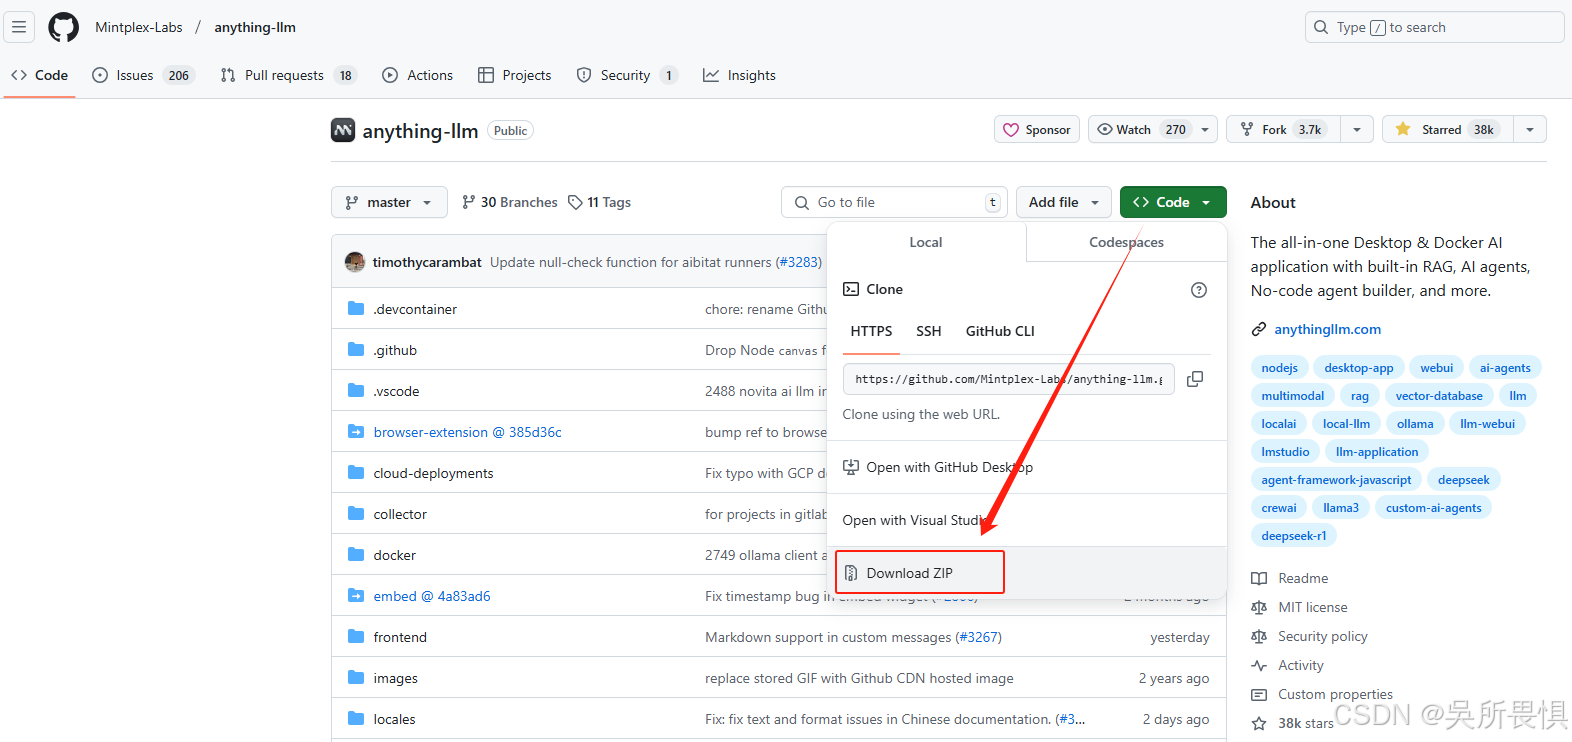Viewport: 1572px width, 742px height.
Task: Click the top search box
Action: (x=1434, y=27)
